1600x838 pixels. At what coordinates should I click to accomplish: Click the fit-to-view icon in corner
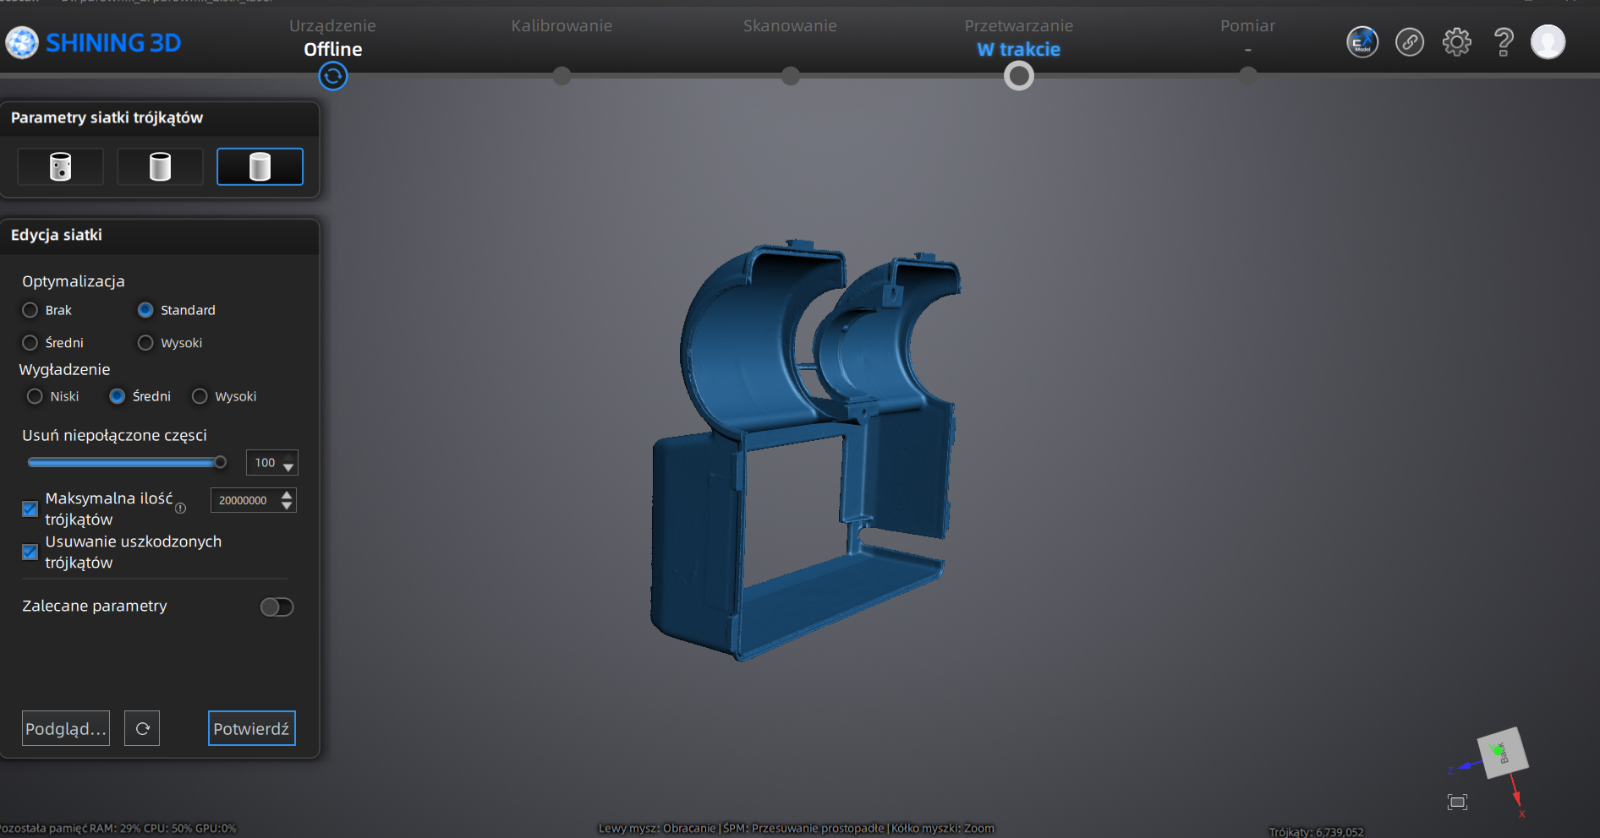click(x=1457, y=802)
